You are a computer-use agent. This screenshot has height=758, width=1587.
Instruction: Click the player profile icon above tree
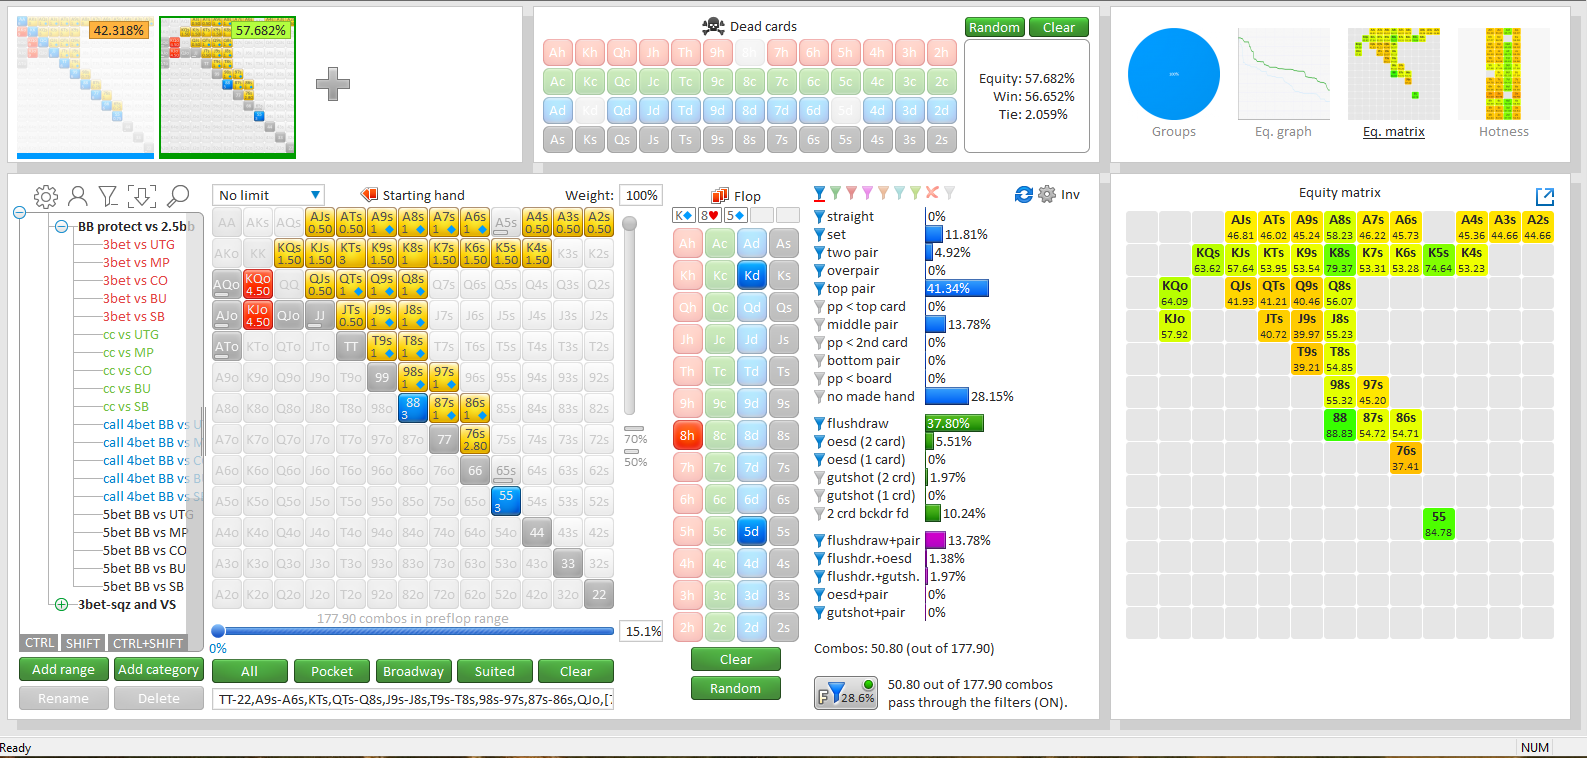tap(78, 196)
